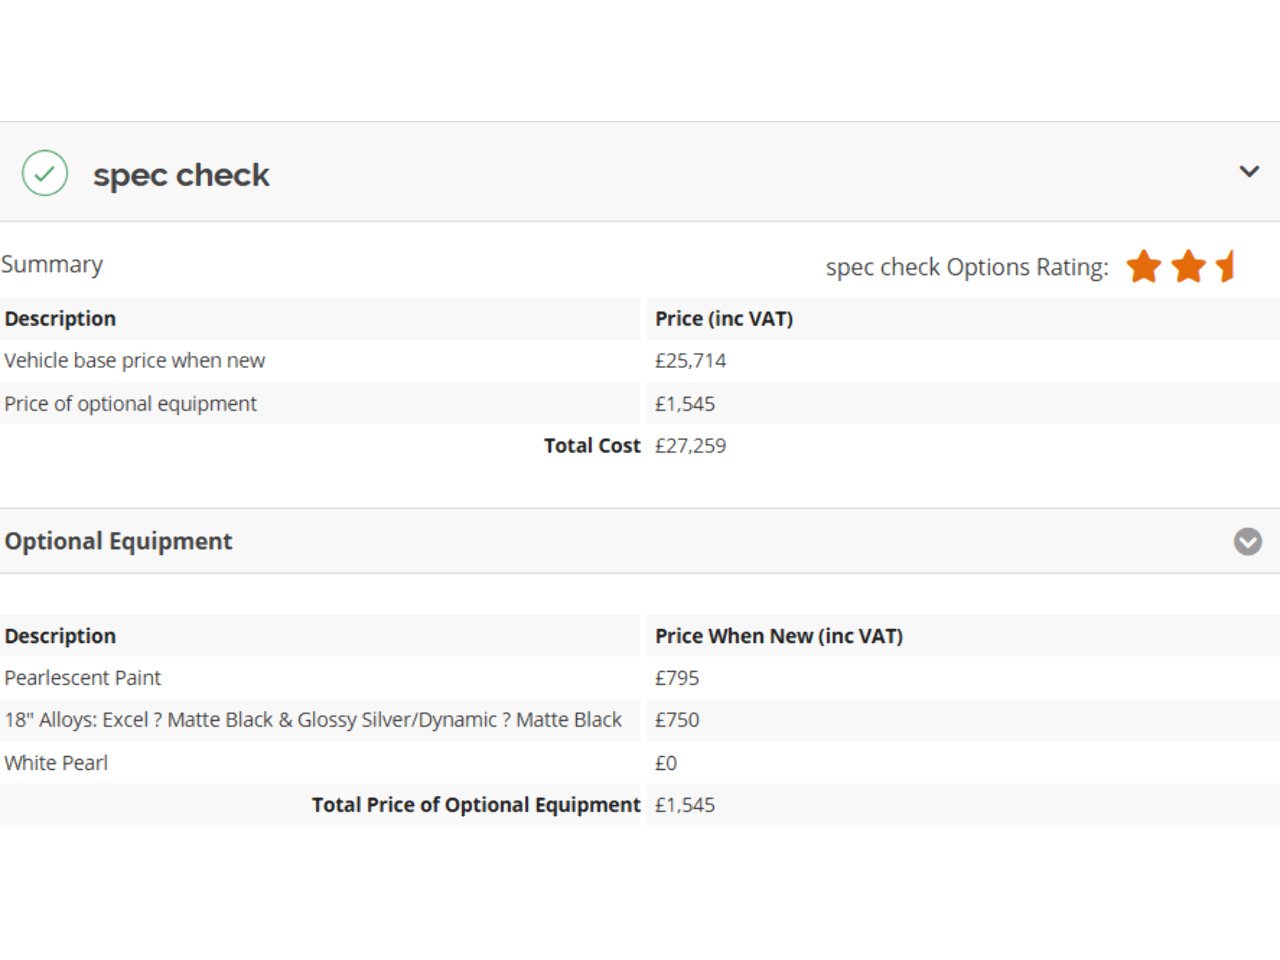The height and width of the screenshot is (960, 1280).
Task: Click the green checkmark circle icon
Action: (45, 173)
